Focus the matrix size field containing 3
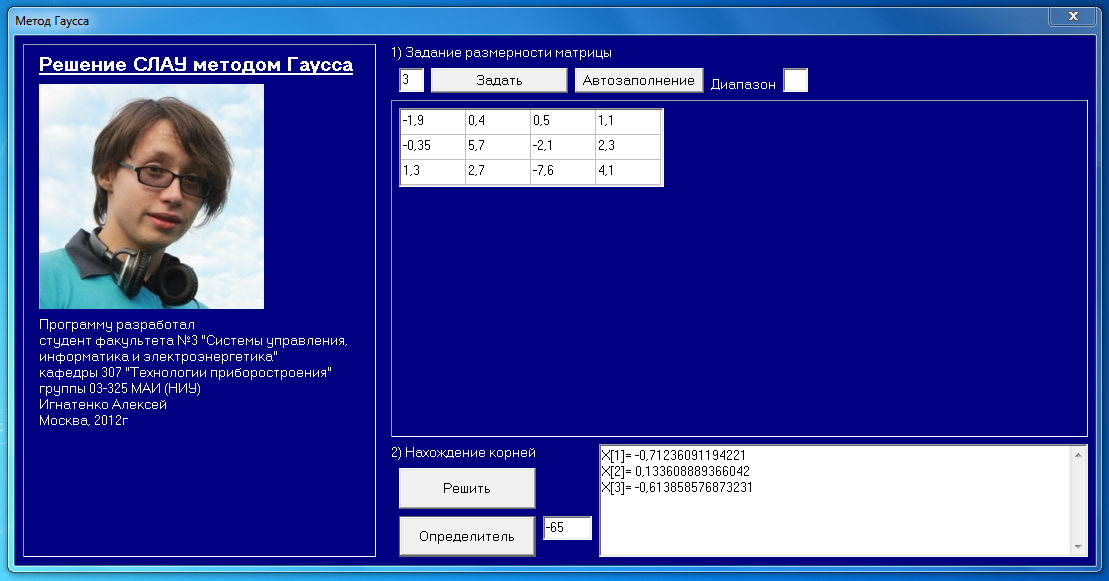 click(x=412, y=80)
